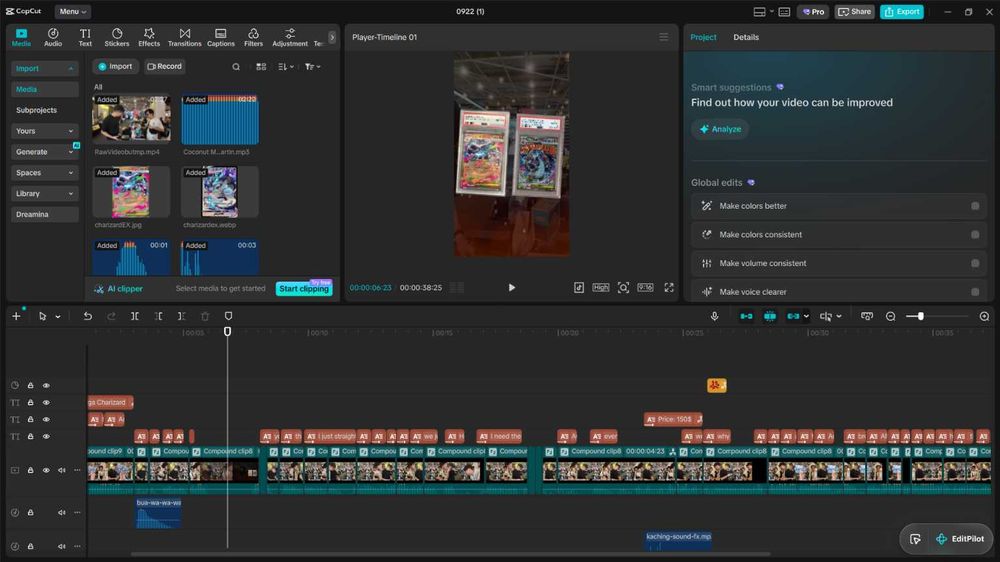The image size is (1000, 562).
Task: Click the Analyze button
Action: [x=720, y=129]
